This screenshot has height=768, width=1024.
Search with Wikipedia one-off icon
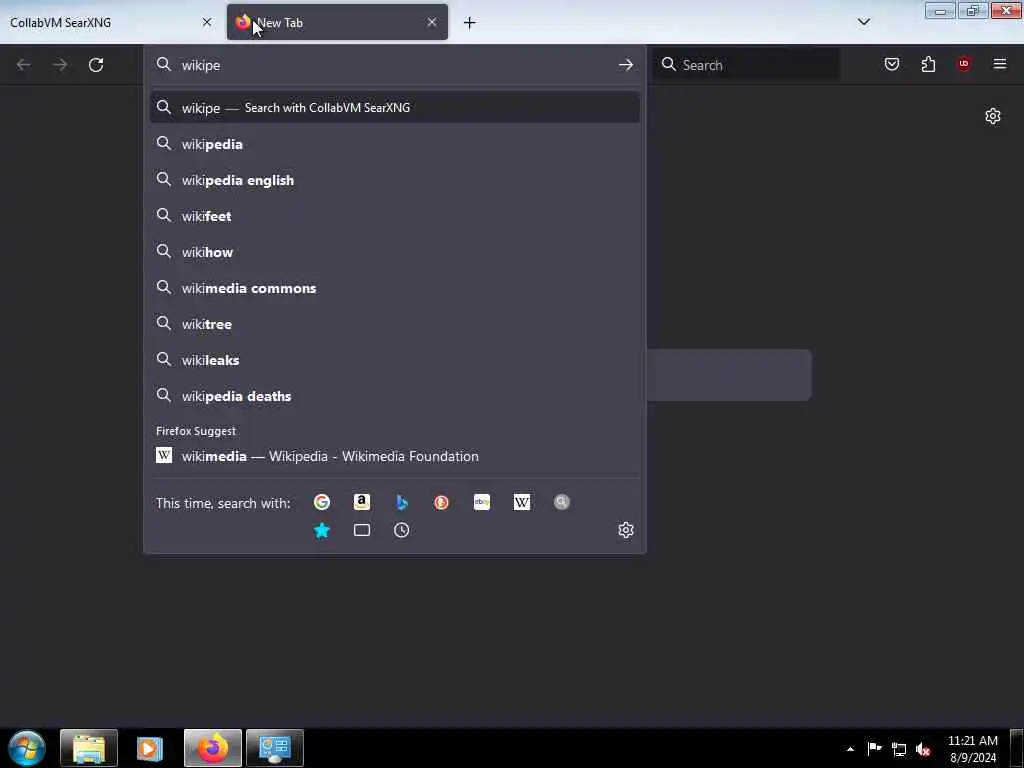[x=522, y=502]
